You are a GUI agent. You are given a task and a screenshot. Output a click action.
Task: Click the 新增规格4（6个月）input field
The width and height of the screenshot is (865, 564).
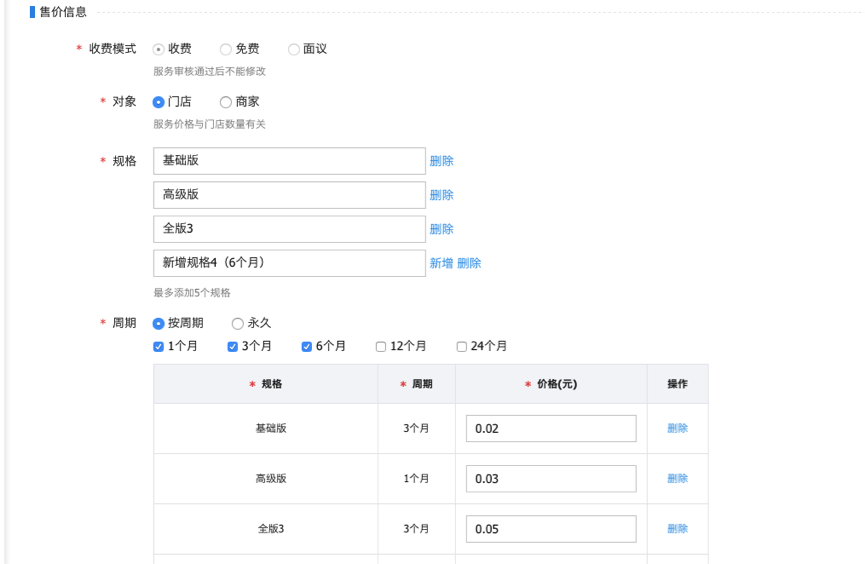point(289,263)
